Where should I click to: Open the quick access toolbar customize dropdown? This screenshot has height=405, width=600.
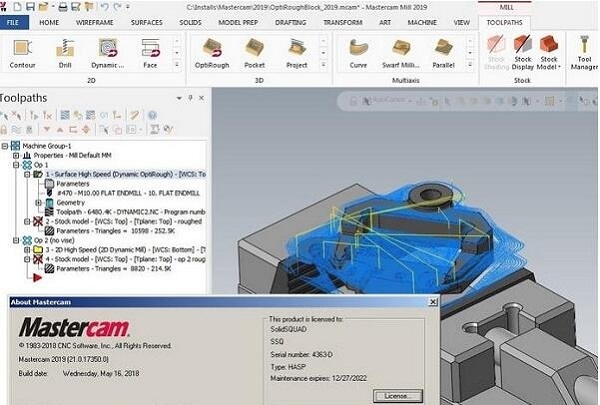128,7
